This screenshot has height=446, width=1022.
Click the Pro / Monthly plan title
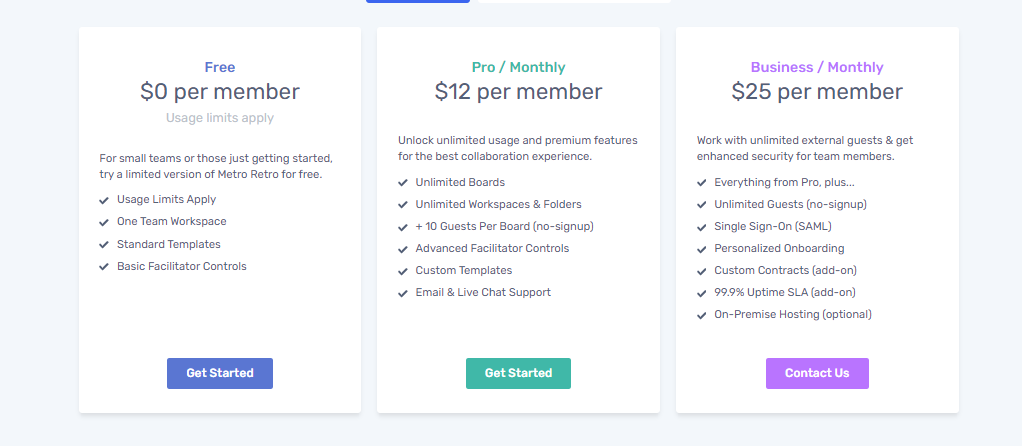pos(518,68)
